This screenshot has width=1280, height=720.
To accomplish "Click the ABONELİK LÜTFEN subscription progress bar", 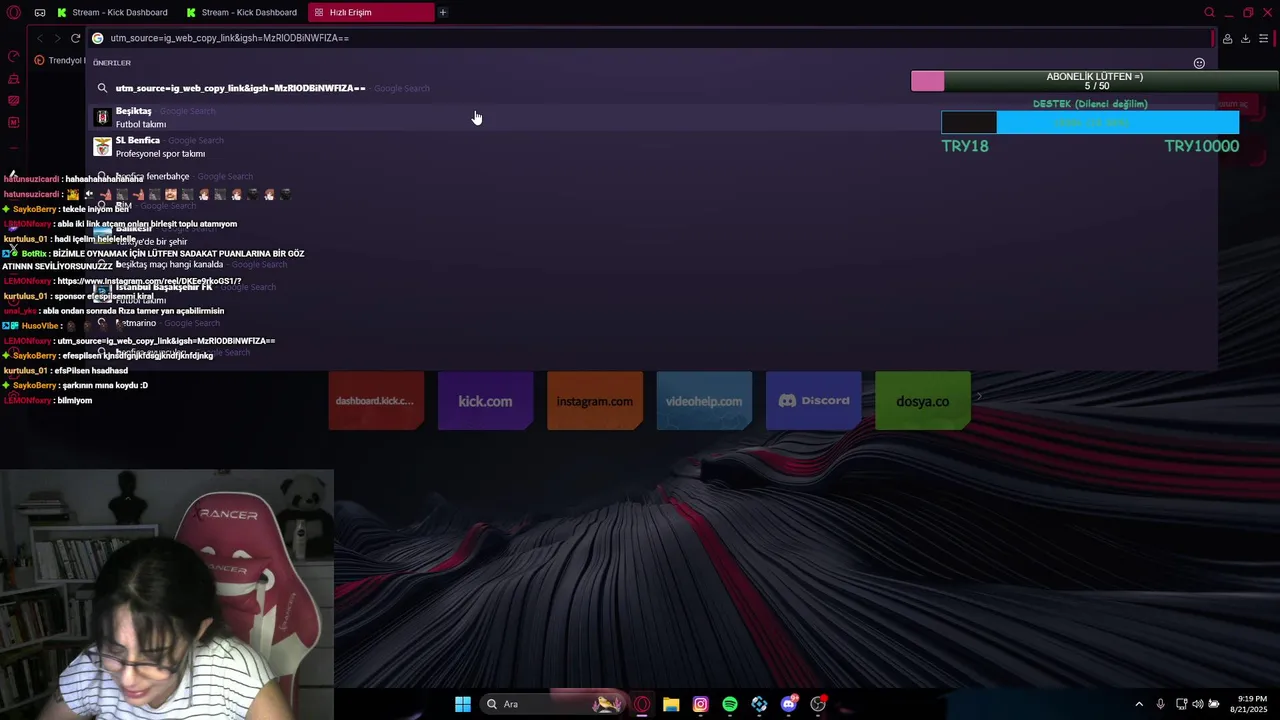I will pos(1095,81).
